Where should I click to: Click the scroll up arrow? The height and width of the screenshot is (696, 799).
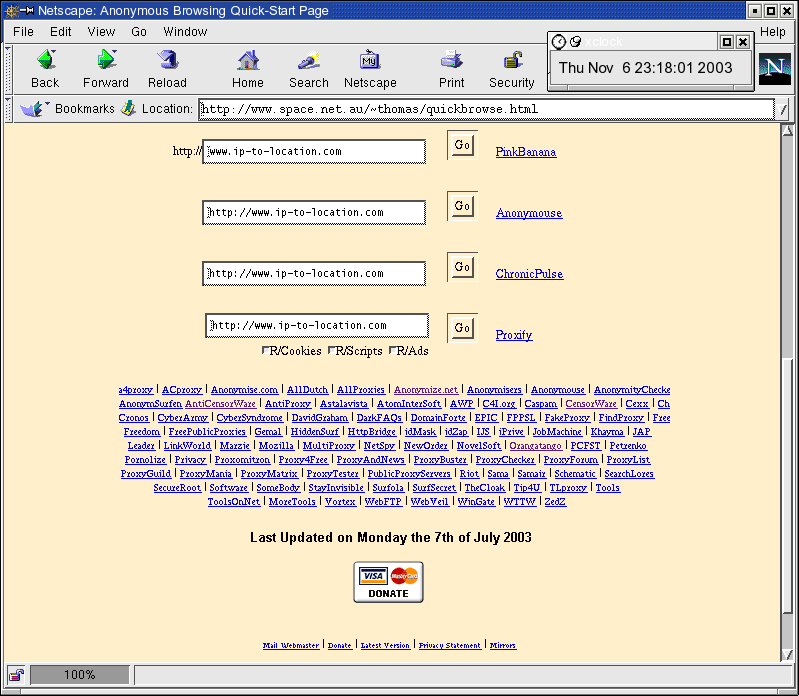click(787, 130)
